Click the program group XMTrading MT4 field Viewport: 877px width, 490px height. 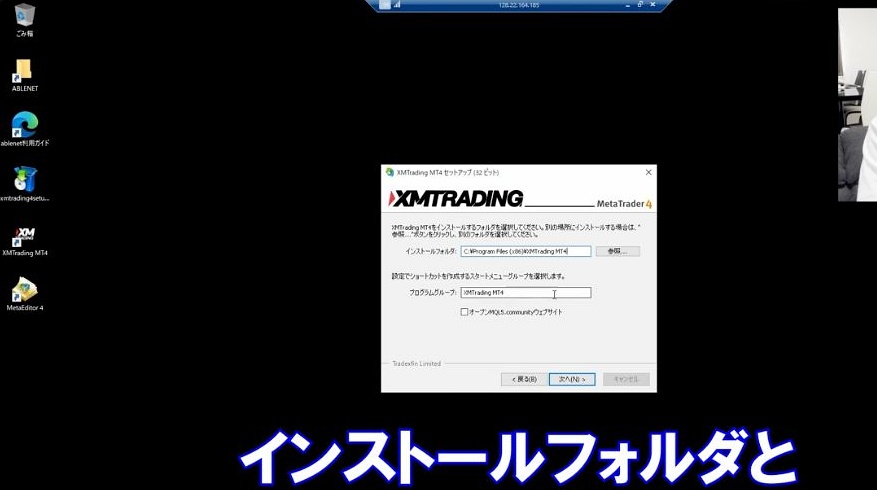pos(526,293)
